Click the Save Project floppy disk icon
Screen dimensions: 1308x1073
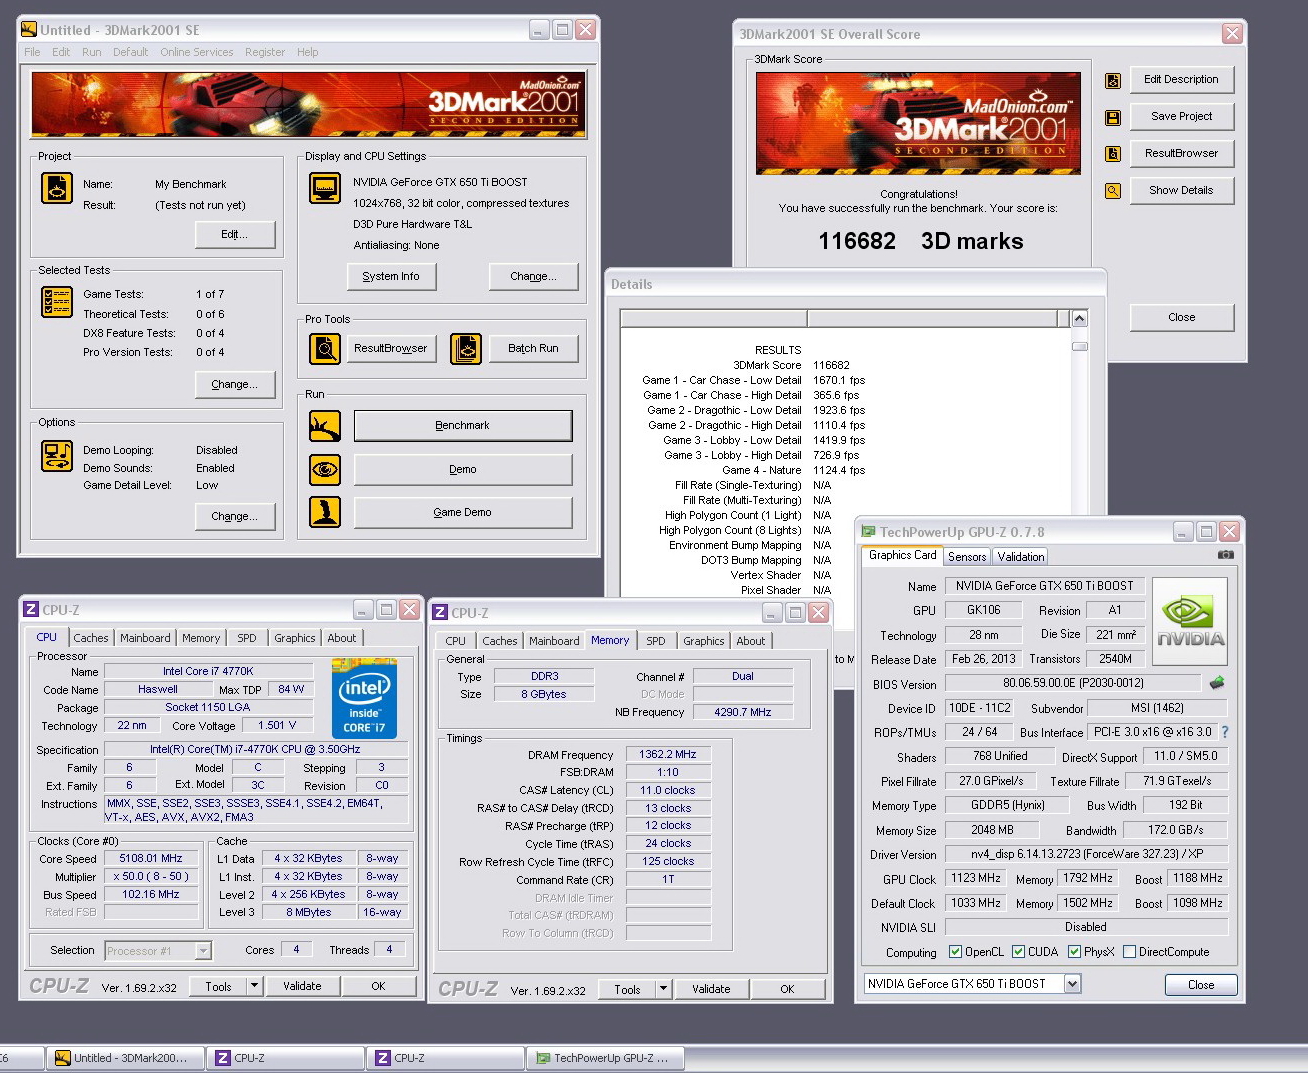click(1113, 117)
